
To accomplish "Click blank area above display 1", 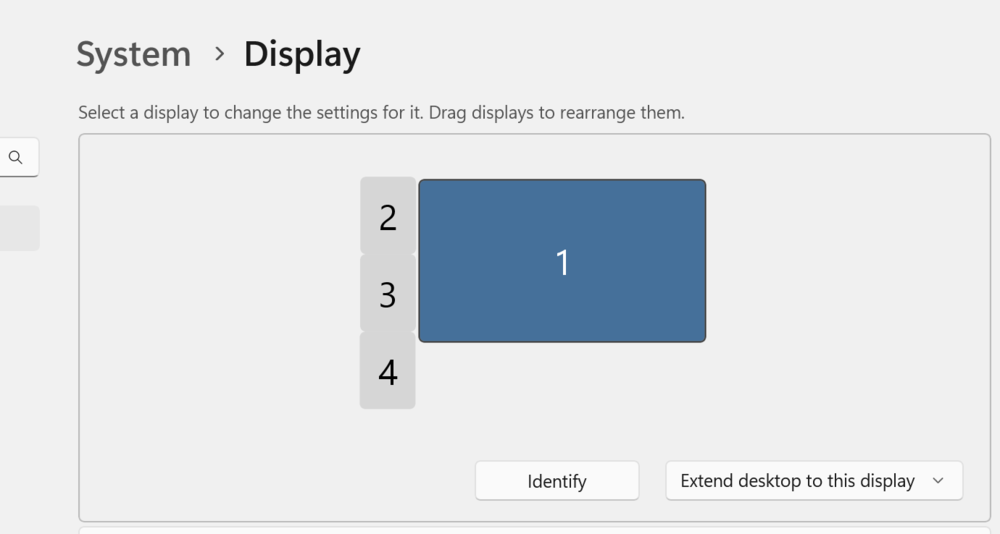I will pos(562,156).
